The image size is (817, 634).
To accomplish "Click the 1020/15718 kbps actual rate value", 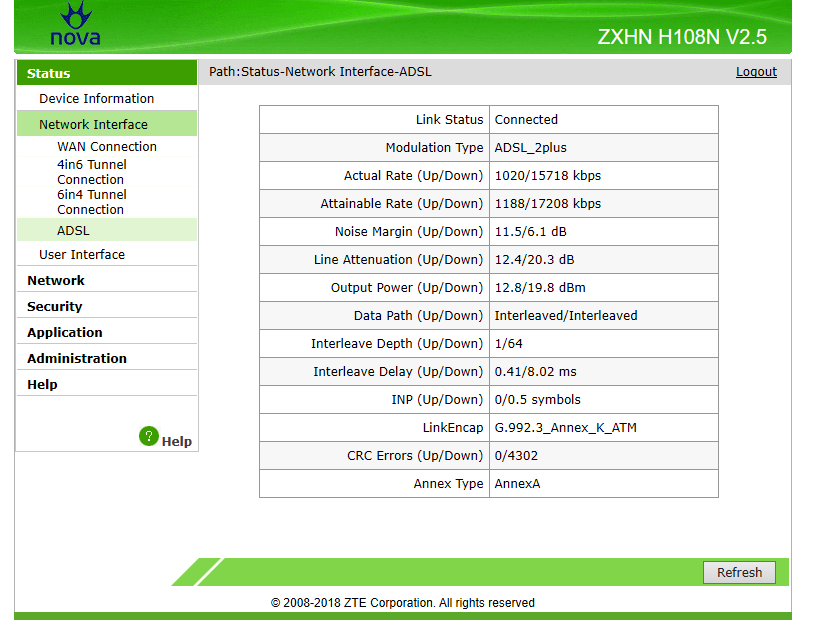I will click(548, 176).
